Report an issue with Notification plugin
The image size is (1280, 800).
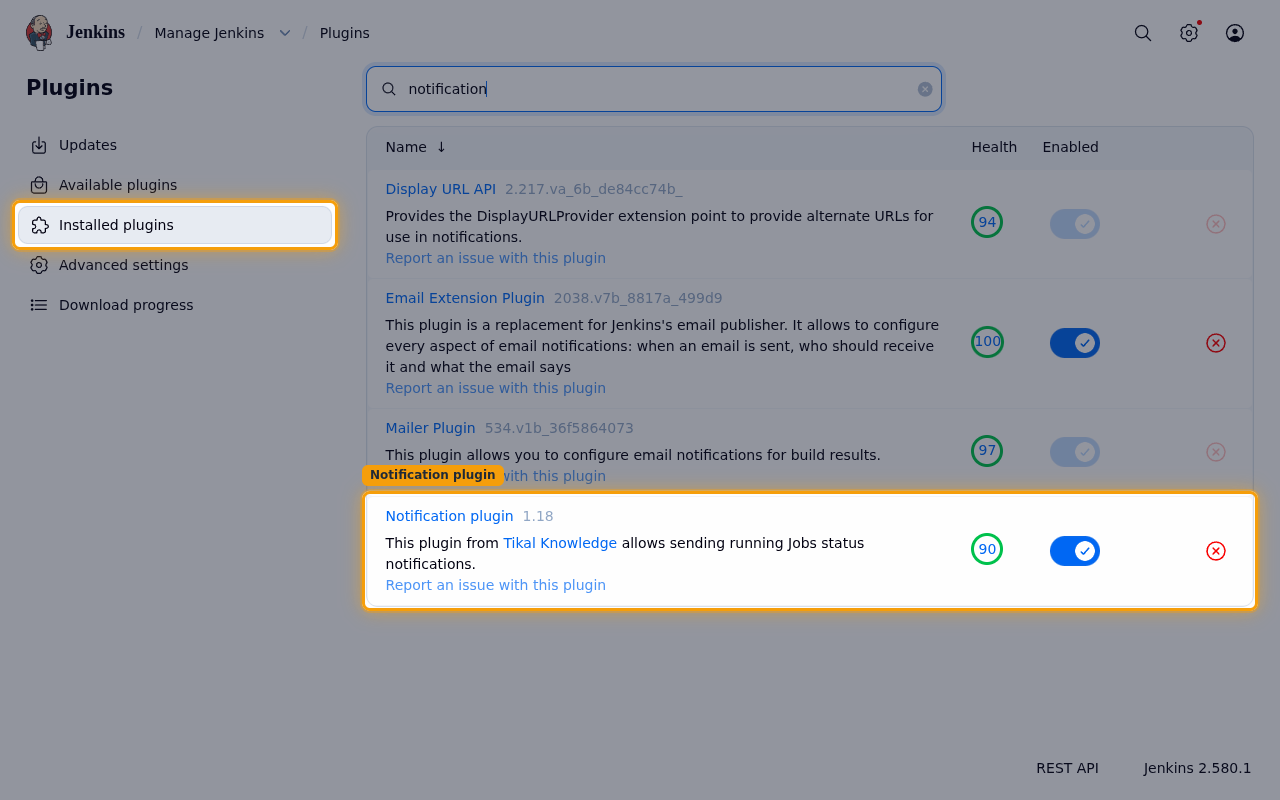tap(496, 585)
